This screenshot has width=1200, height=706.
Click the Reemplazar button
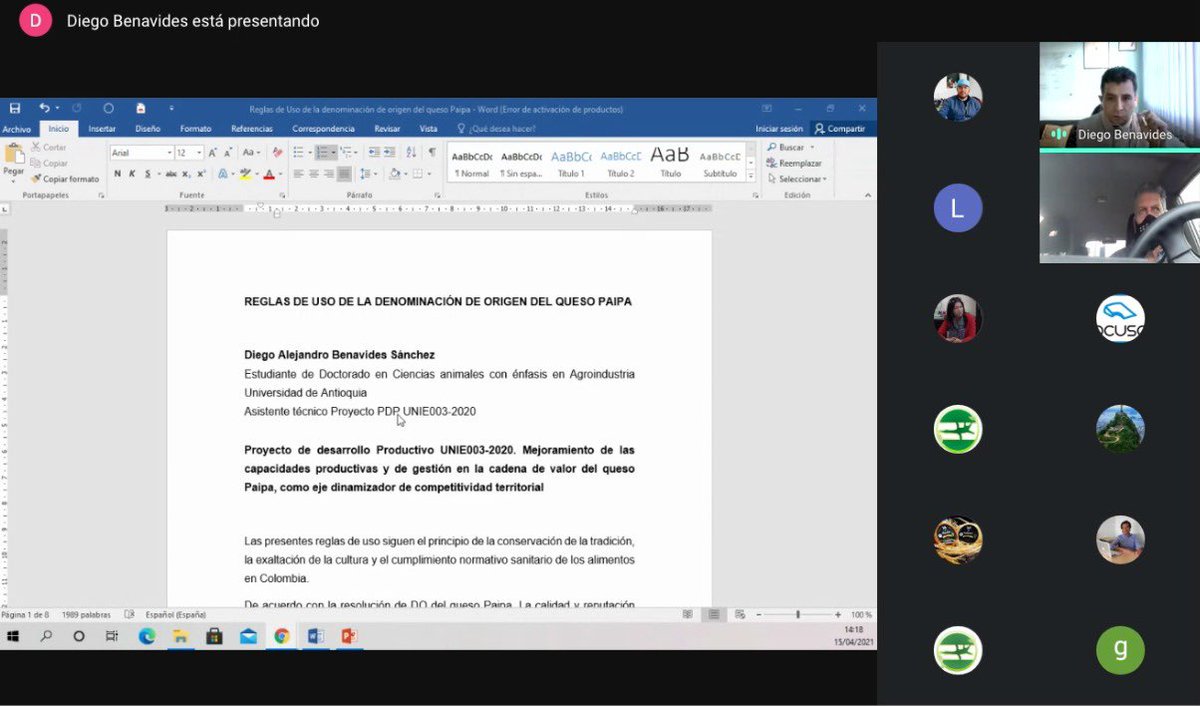click(x=795, y=163)
